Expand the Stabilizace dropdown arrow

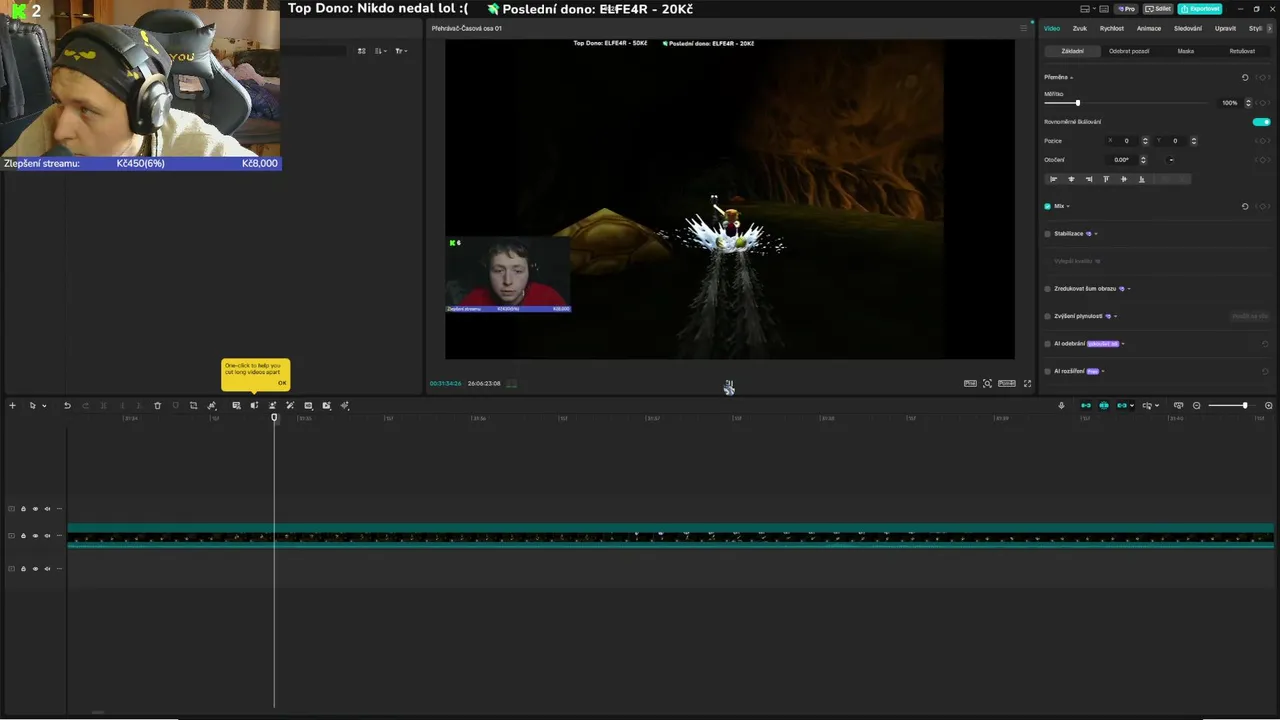(x=1096, y=234)
